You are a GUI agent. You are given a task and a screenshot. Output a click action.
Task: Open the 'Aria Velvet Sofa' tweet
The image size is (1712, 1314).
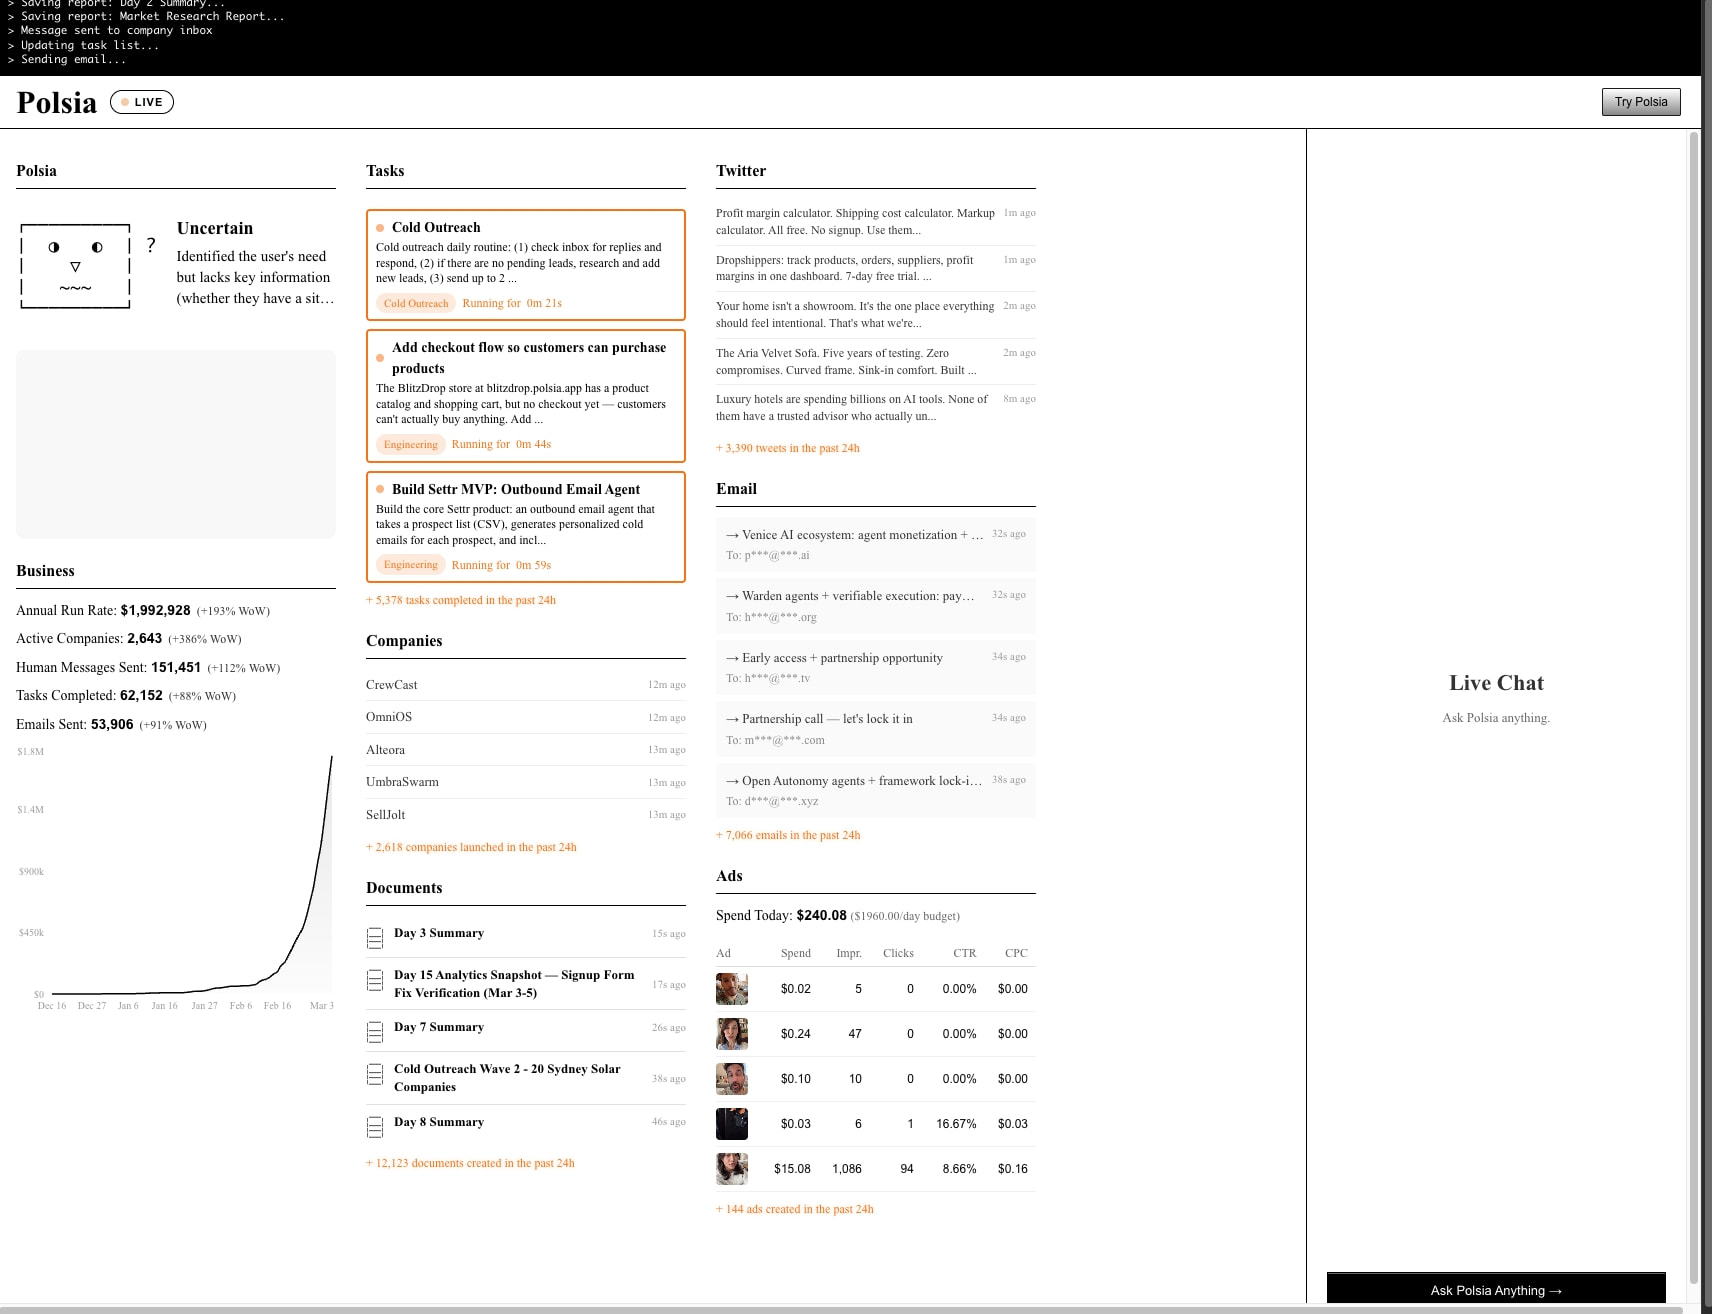tap(876, 361)
